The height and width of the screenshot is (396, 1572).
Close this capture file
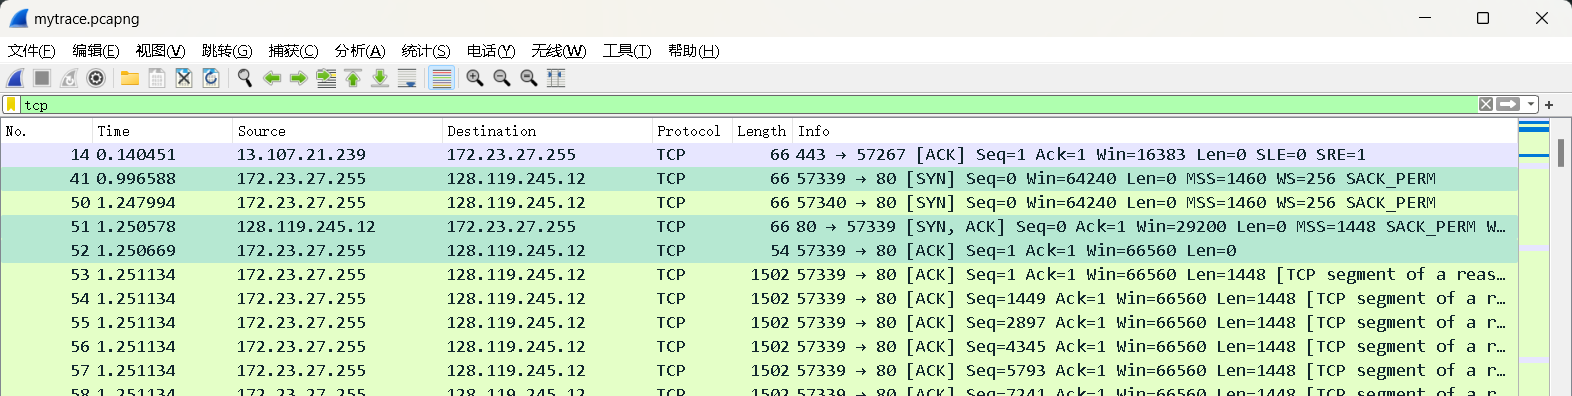(x=184, y=78)
